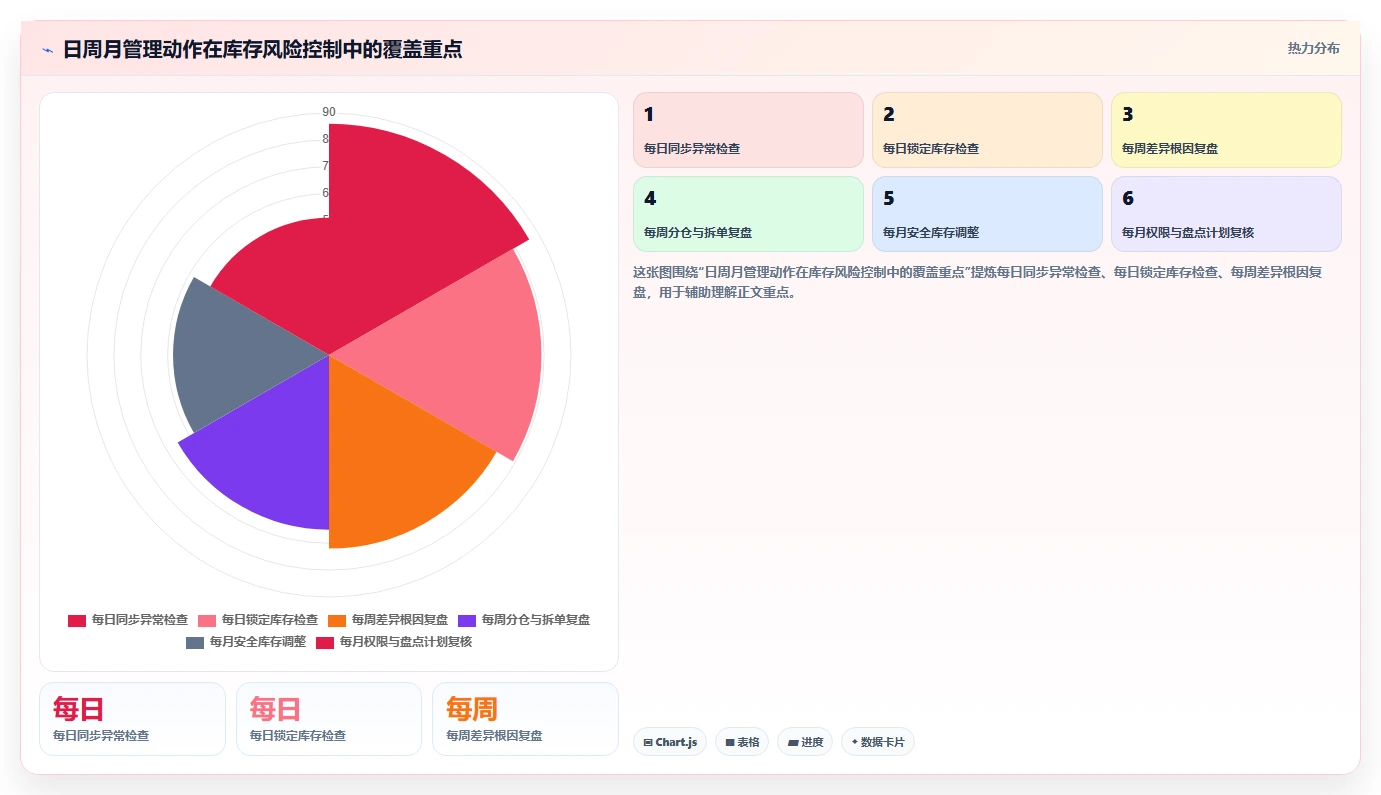Click the purple legend color swatch
This screenshot has height=795, width=1381.
click(x=467, y=621)
